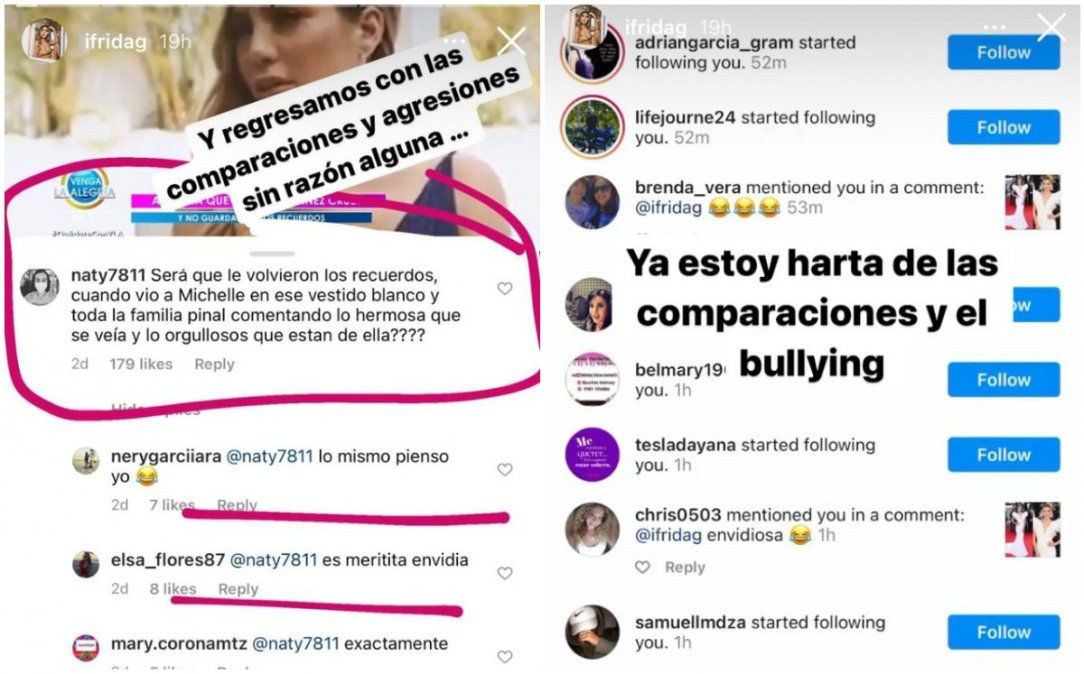This screenshot has height=674, width=1084.
Task: Like chris0503's comment using heart below it
Action: click(643, 567)
